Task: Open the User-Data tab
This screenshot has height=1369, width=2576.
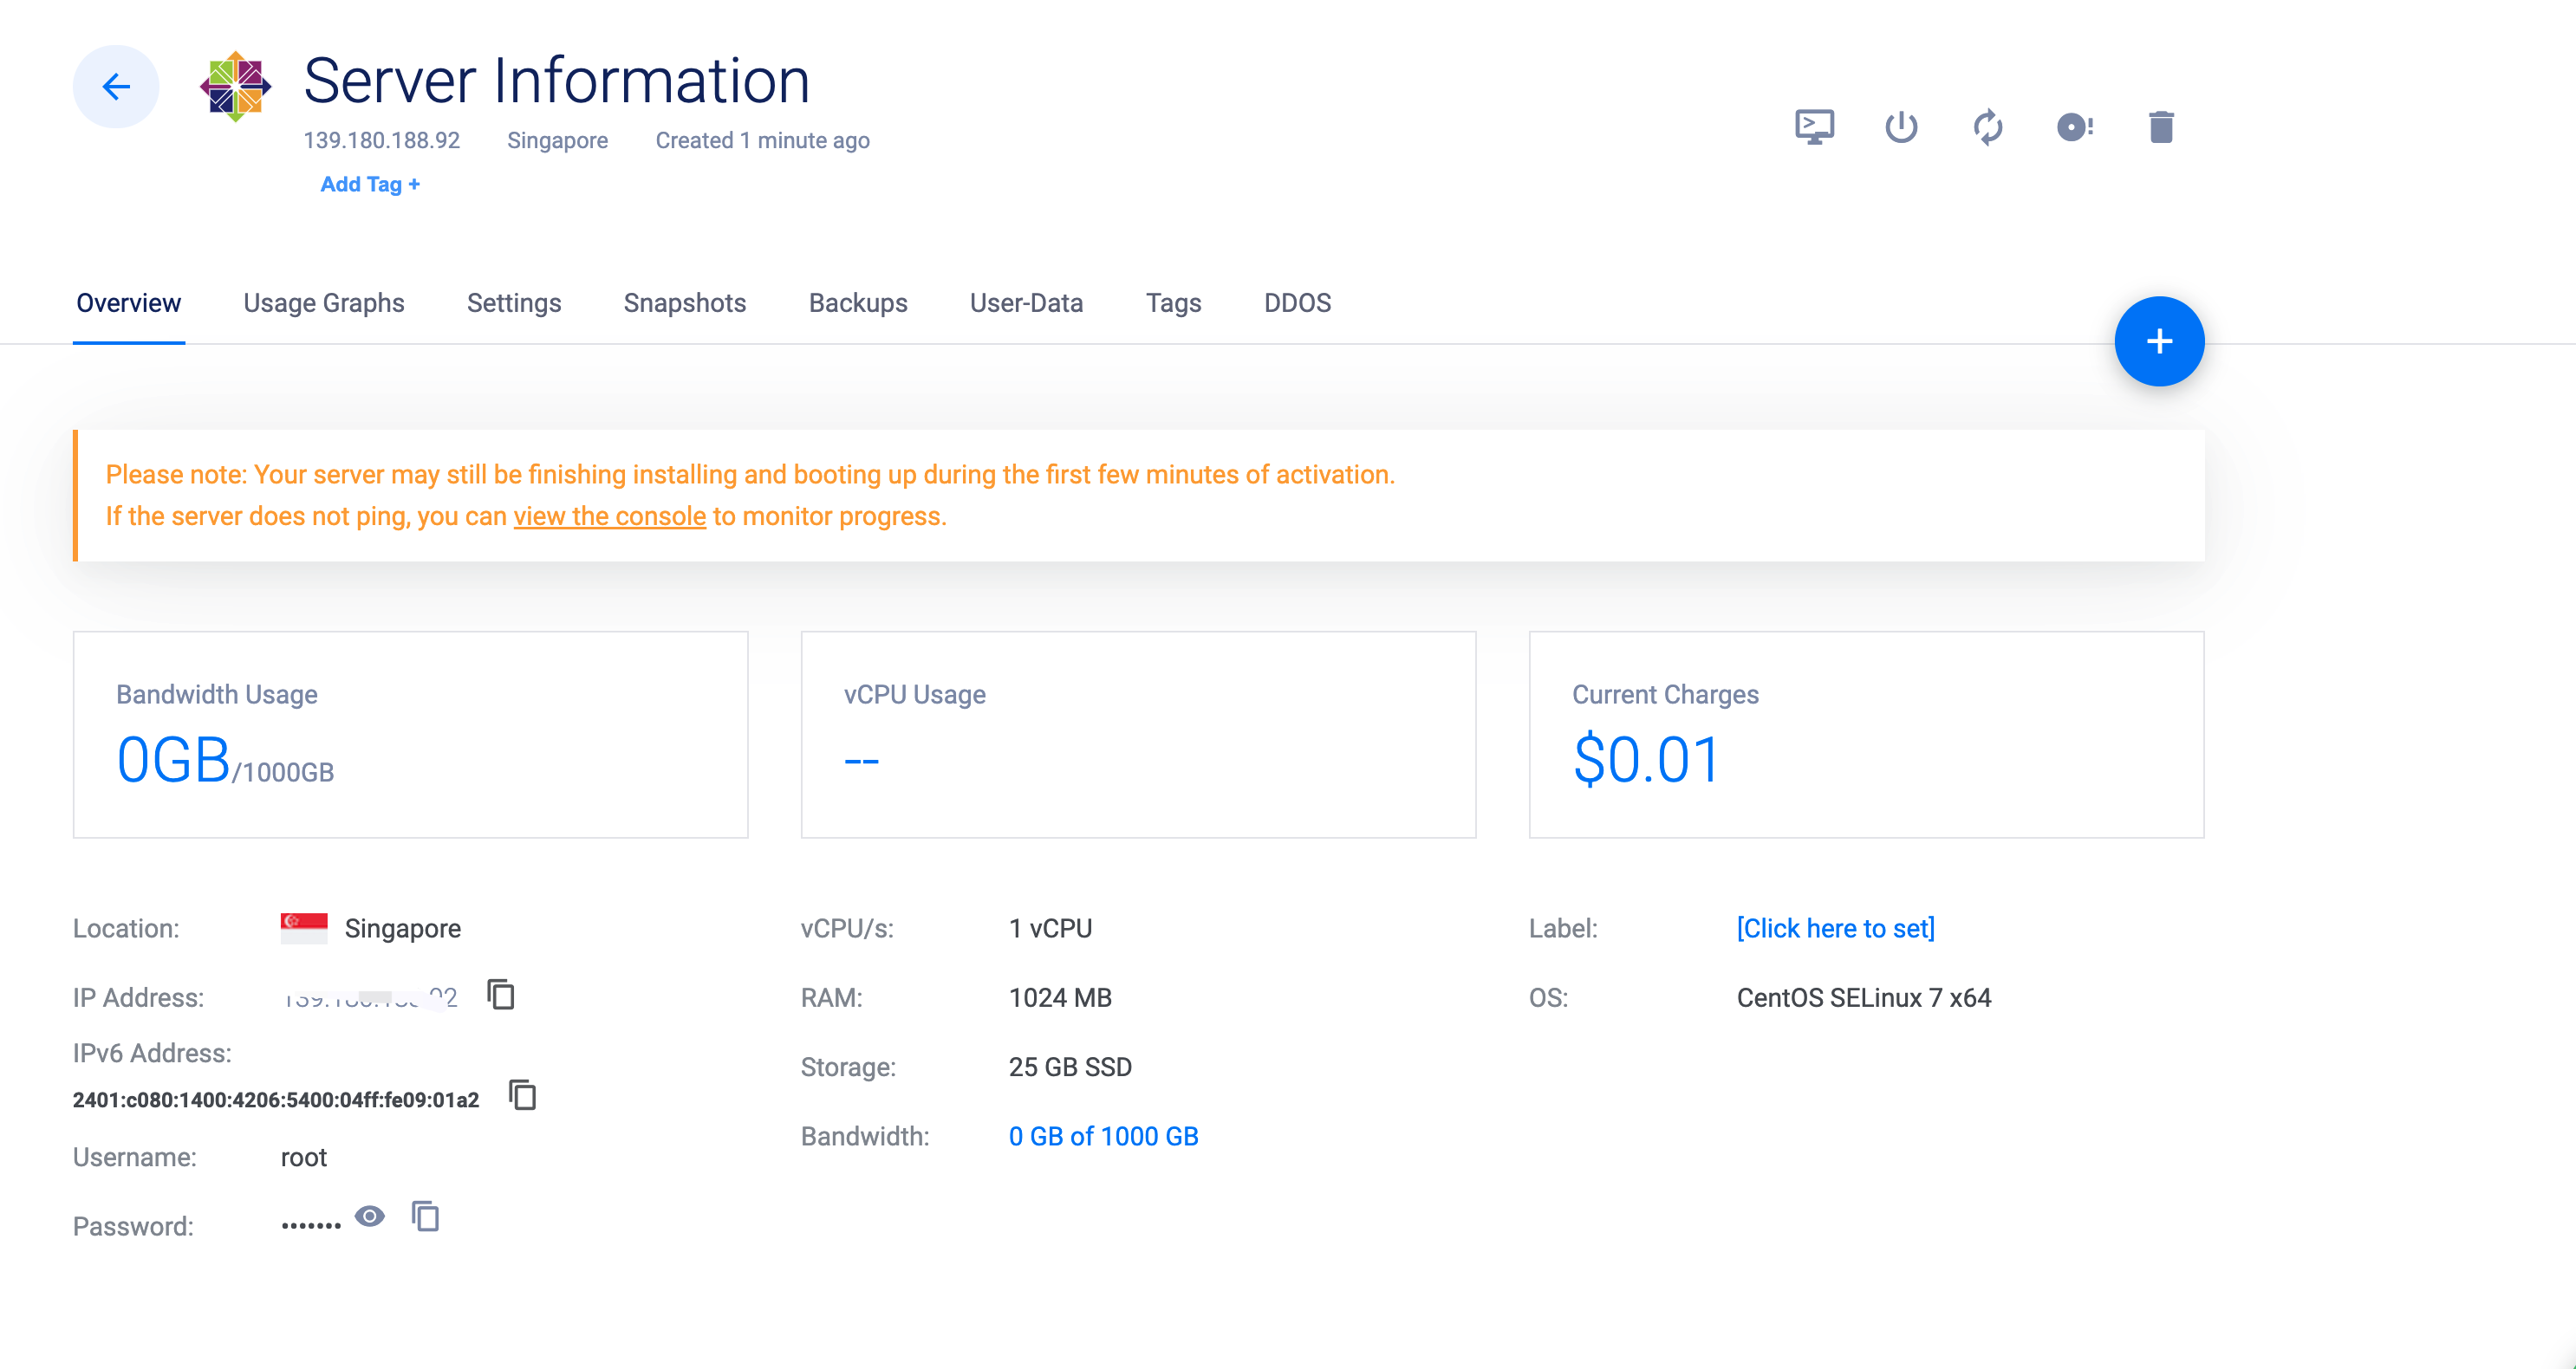Action: click(1027, 303)
